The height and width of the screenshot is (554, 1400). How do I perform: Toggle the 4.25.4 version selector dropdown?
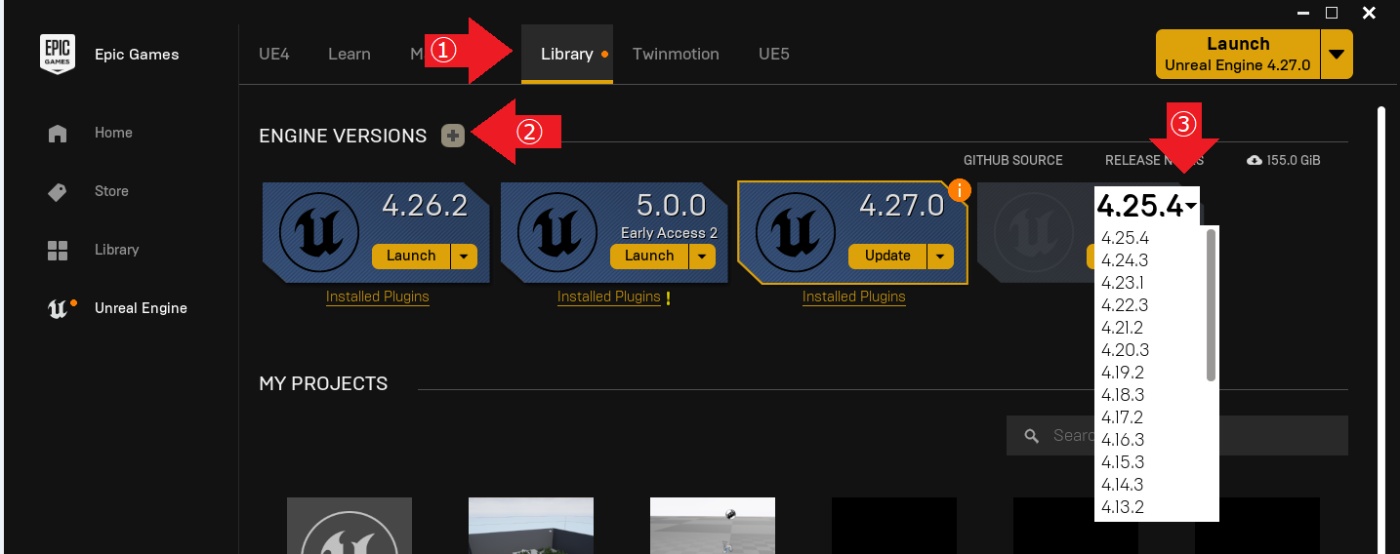pyautogui.click(x=1147, y=207)
